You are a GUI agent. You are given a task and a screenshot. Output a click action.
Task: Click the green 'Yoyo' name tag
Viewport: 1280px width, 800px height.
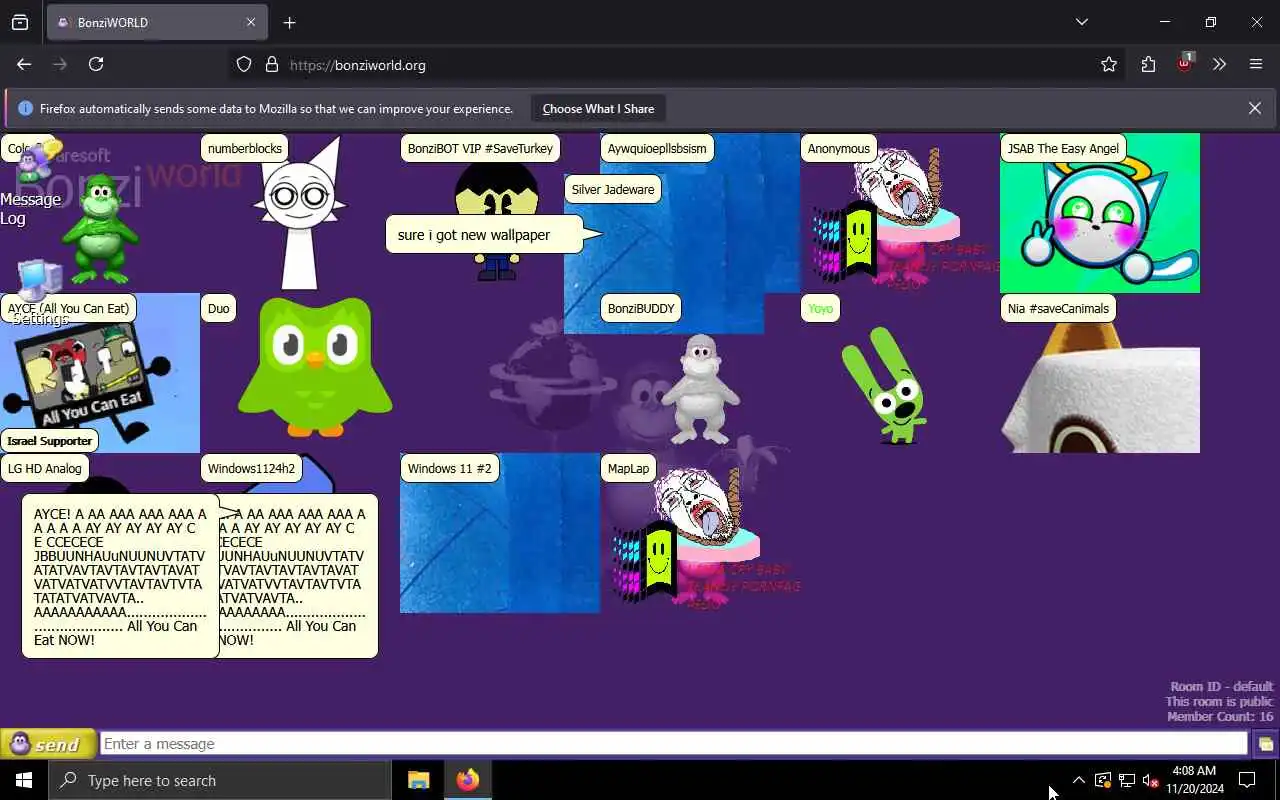820,309
